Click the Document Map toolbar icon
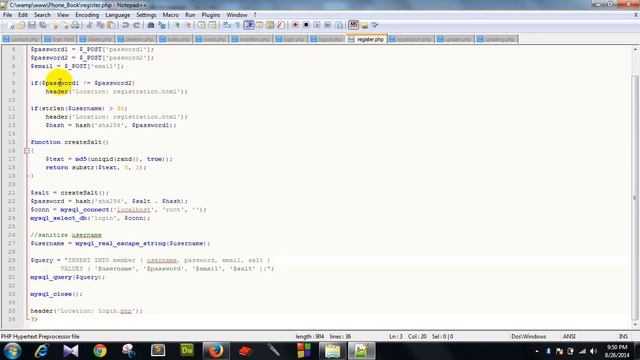This screenshot has width=640, height=360. 270,25
